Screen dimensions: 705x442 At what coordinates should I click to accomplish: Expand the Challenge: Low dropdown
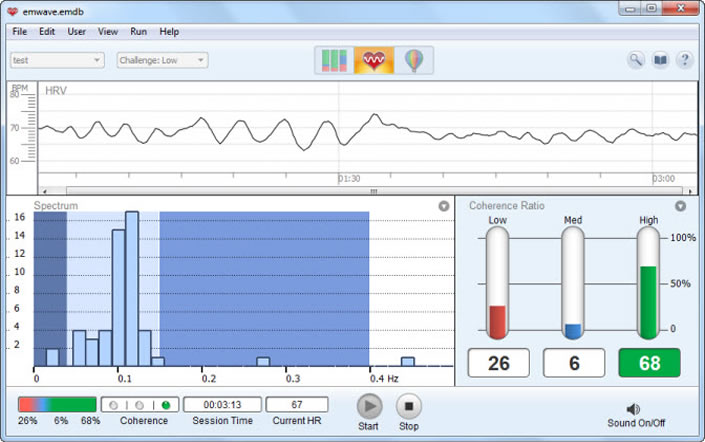[x=162, y=60]
